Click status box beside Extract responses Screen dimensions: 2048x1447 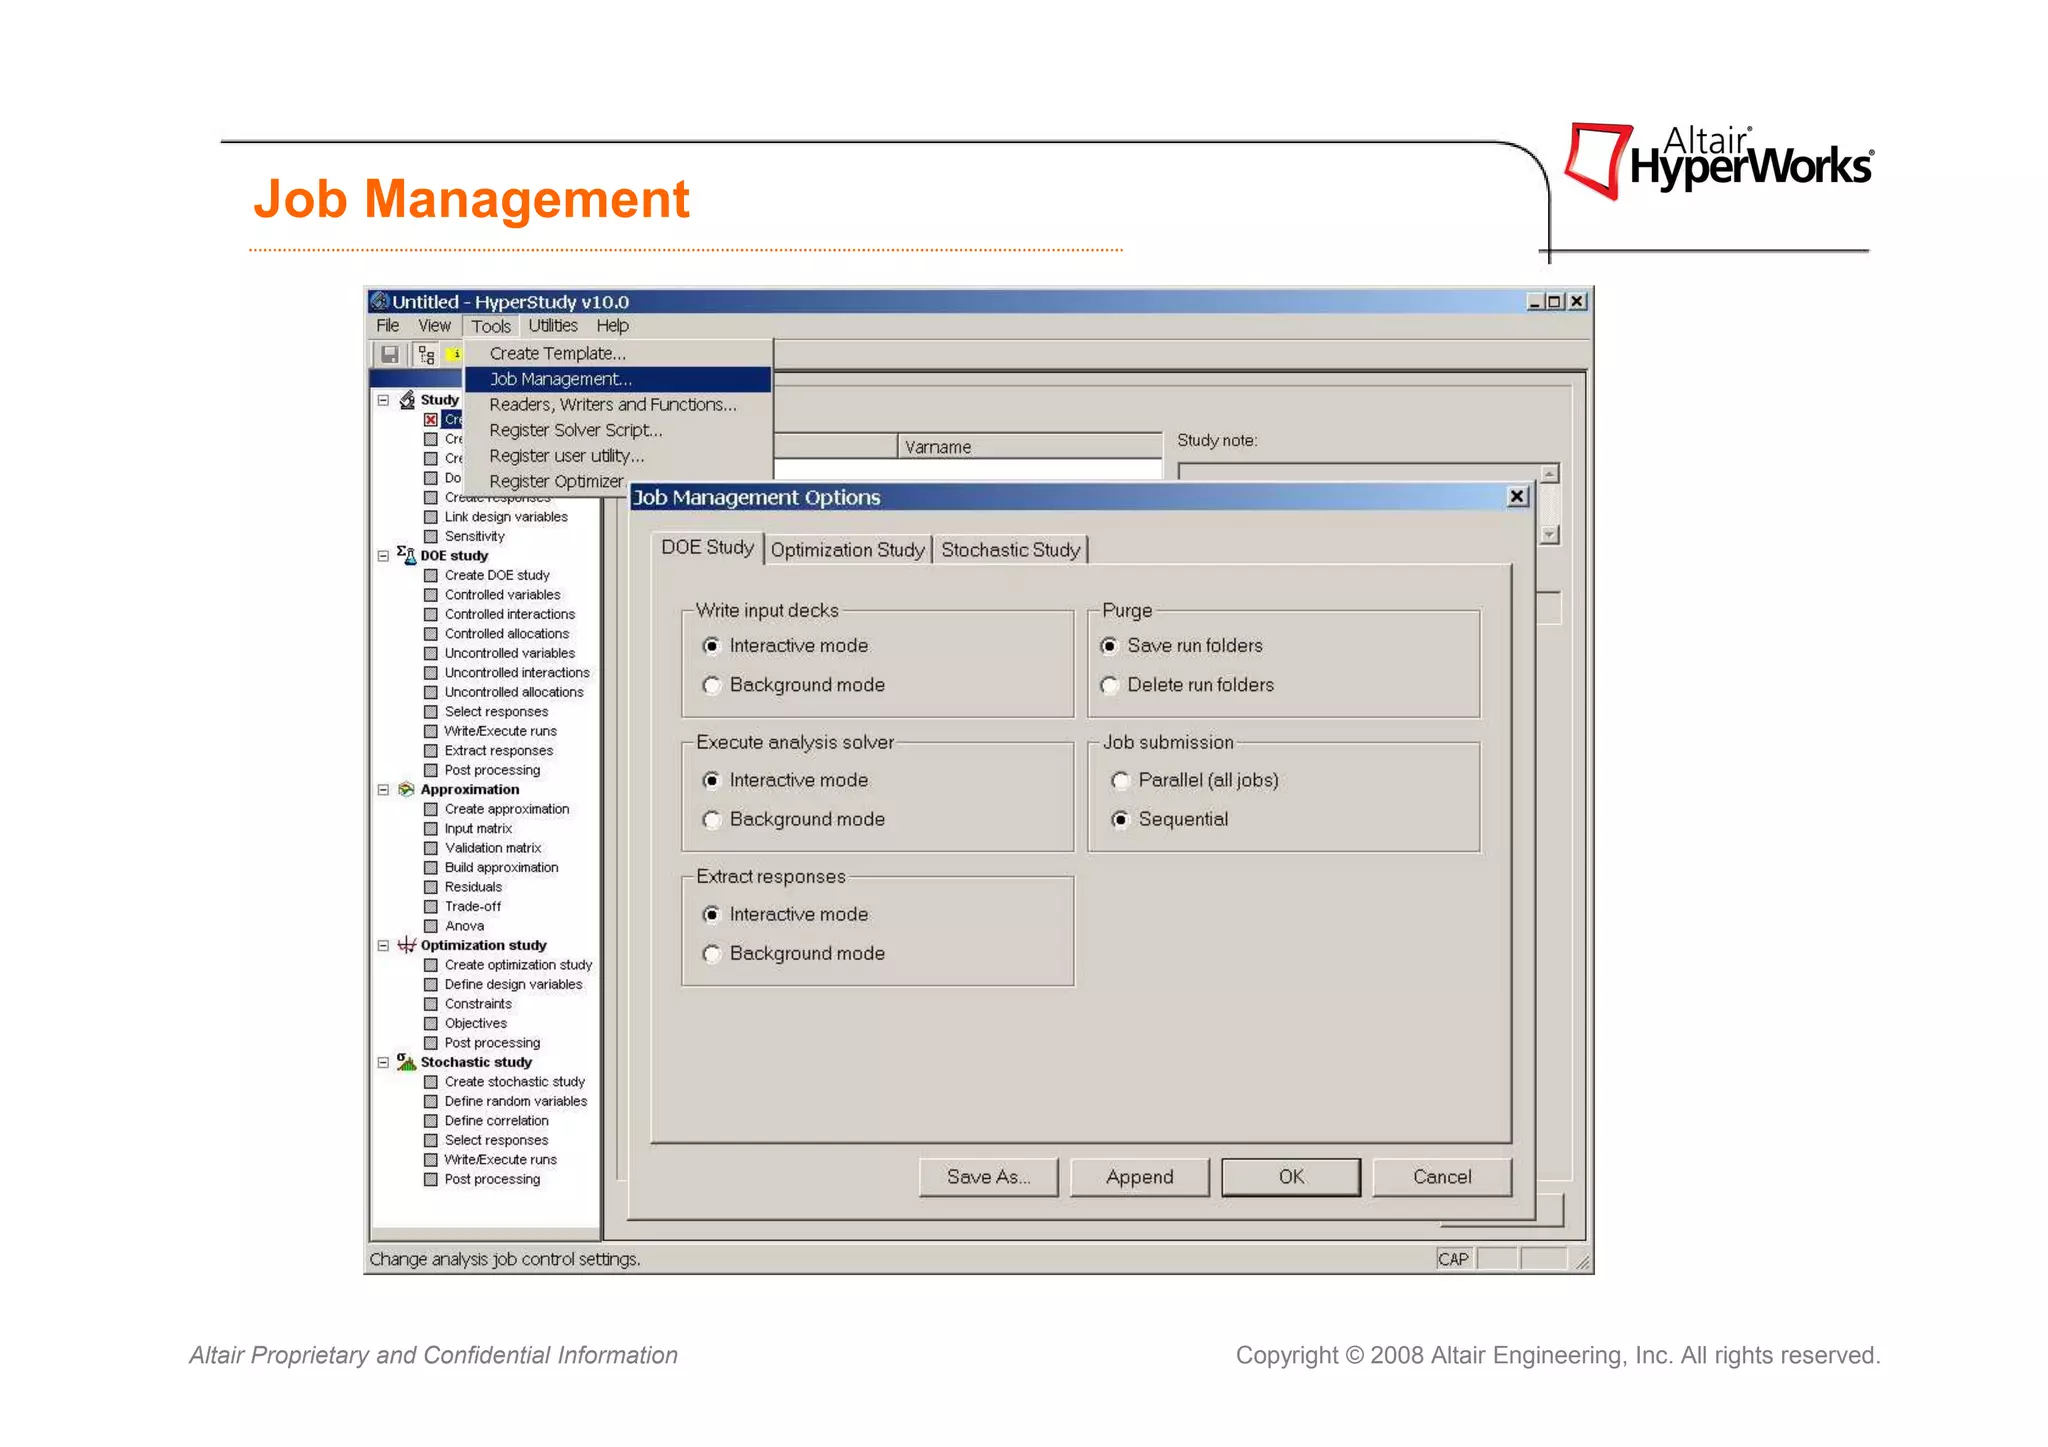pyautogui.click(x=431, y=751)
